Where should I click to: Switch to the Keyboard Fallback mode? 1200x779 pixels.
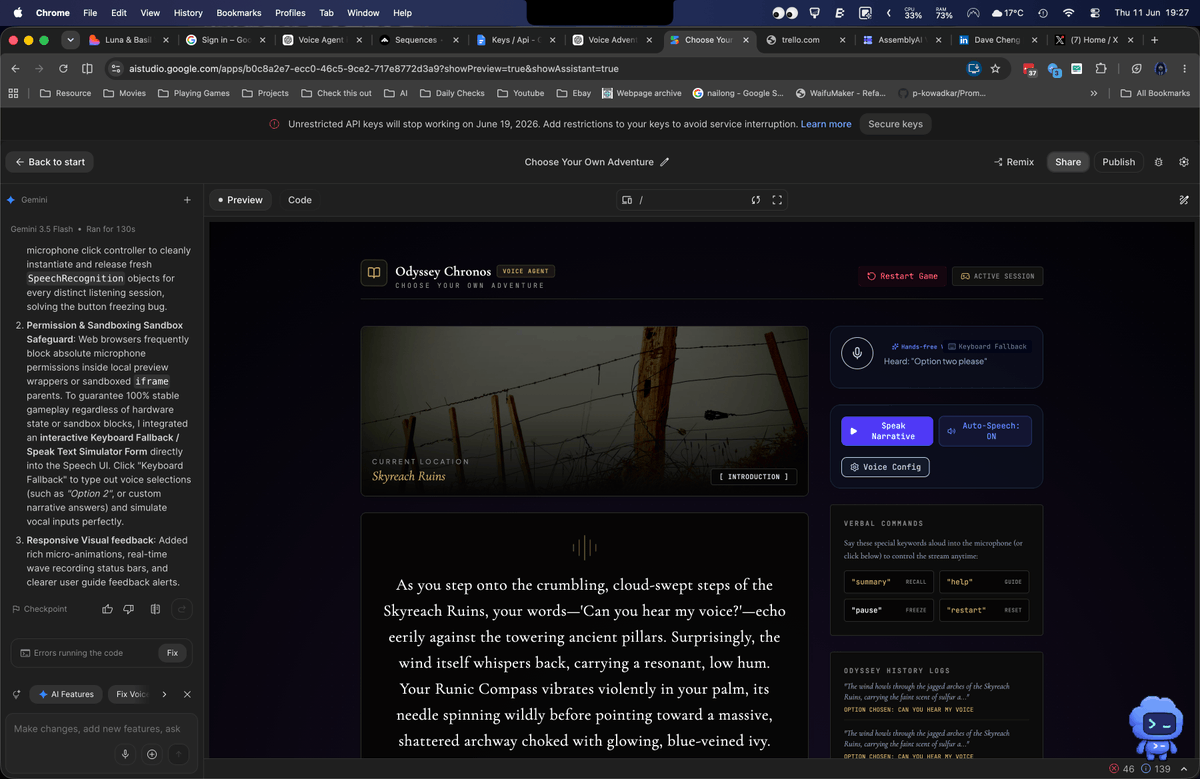(x=986, y=346)
